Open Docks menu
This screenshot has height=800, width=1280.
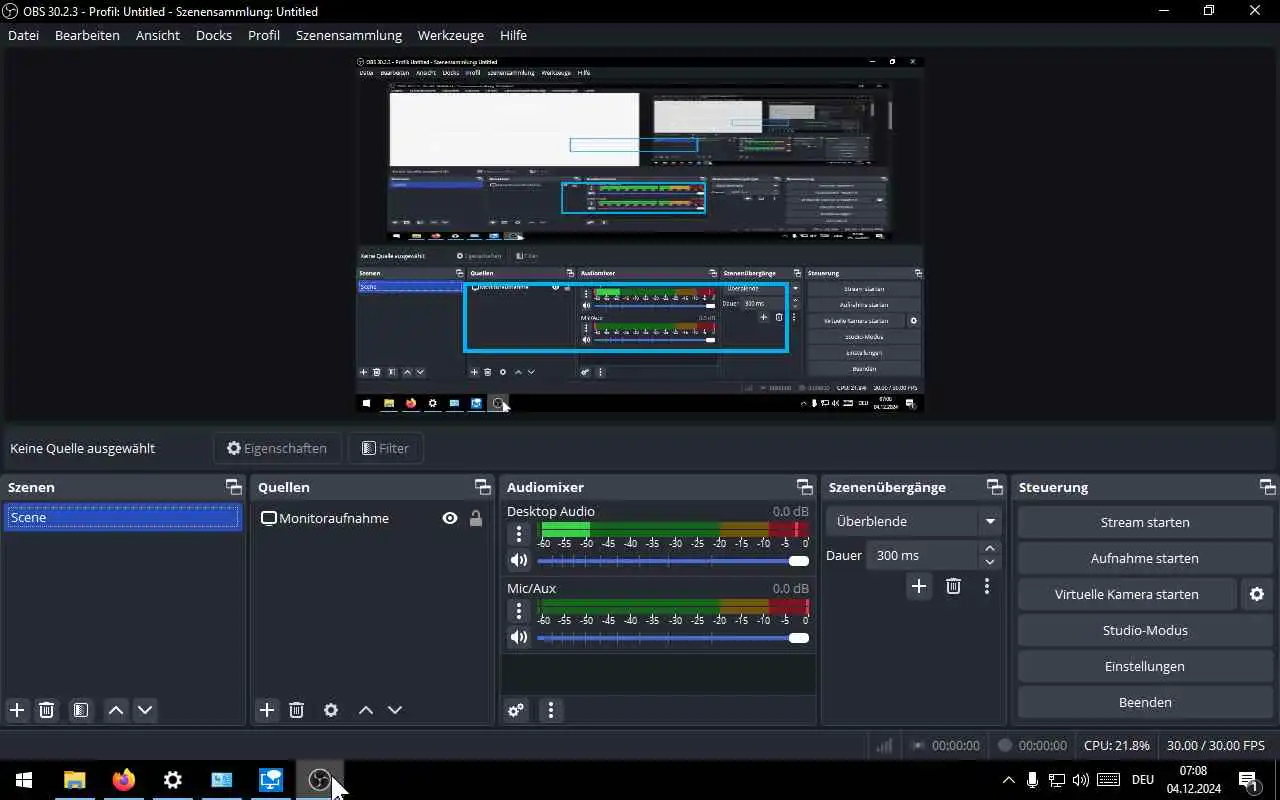[214, 35]
